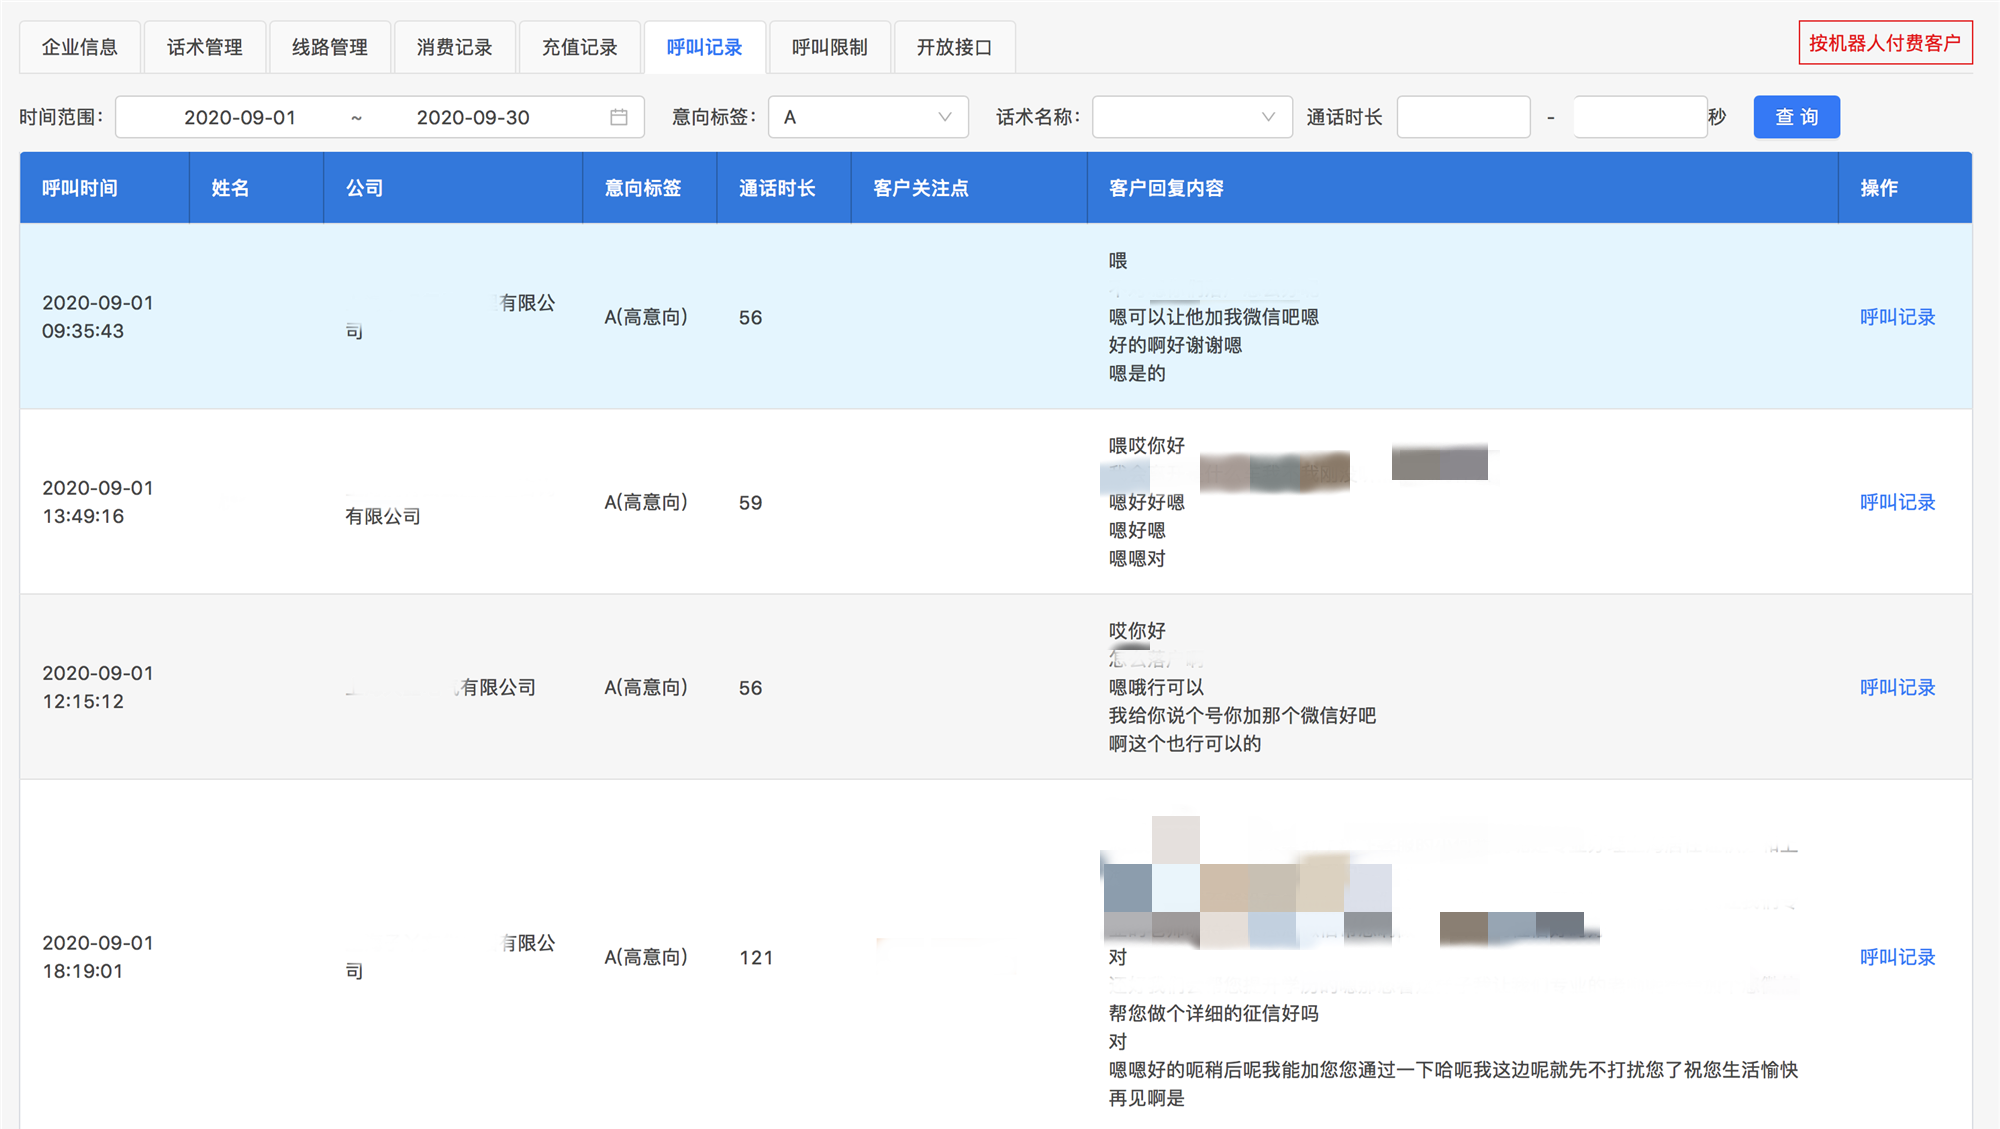
Task: Click reply text 好的啊好谢谢嗯
Action: point(1175,345)
